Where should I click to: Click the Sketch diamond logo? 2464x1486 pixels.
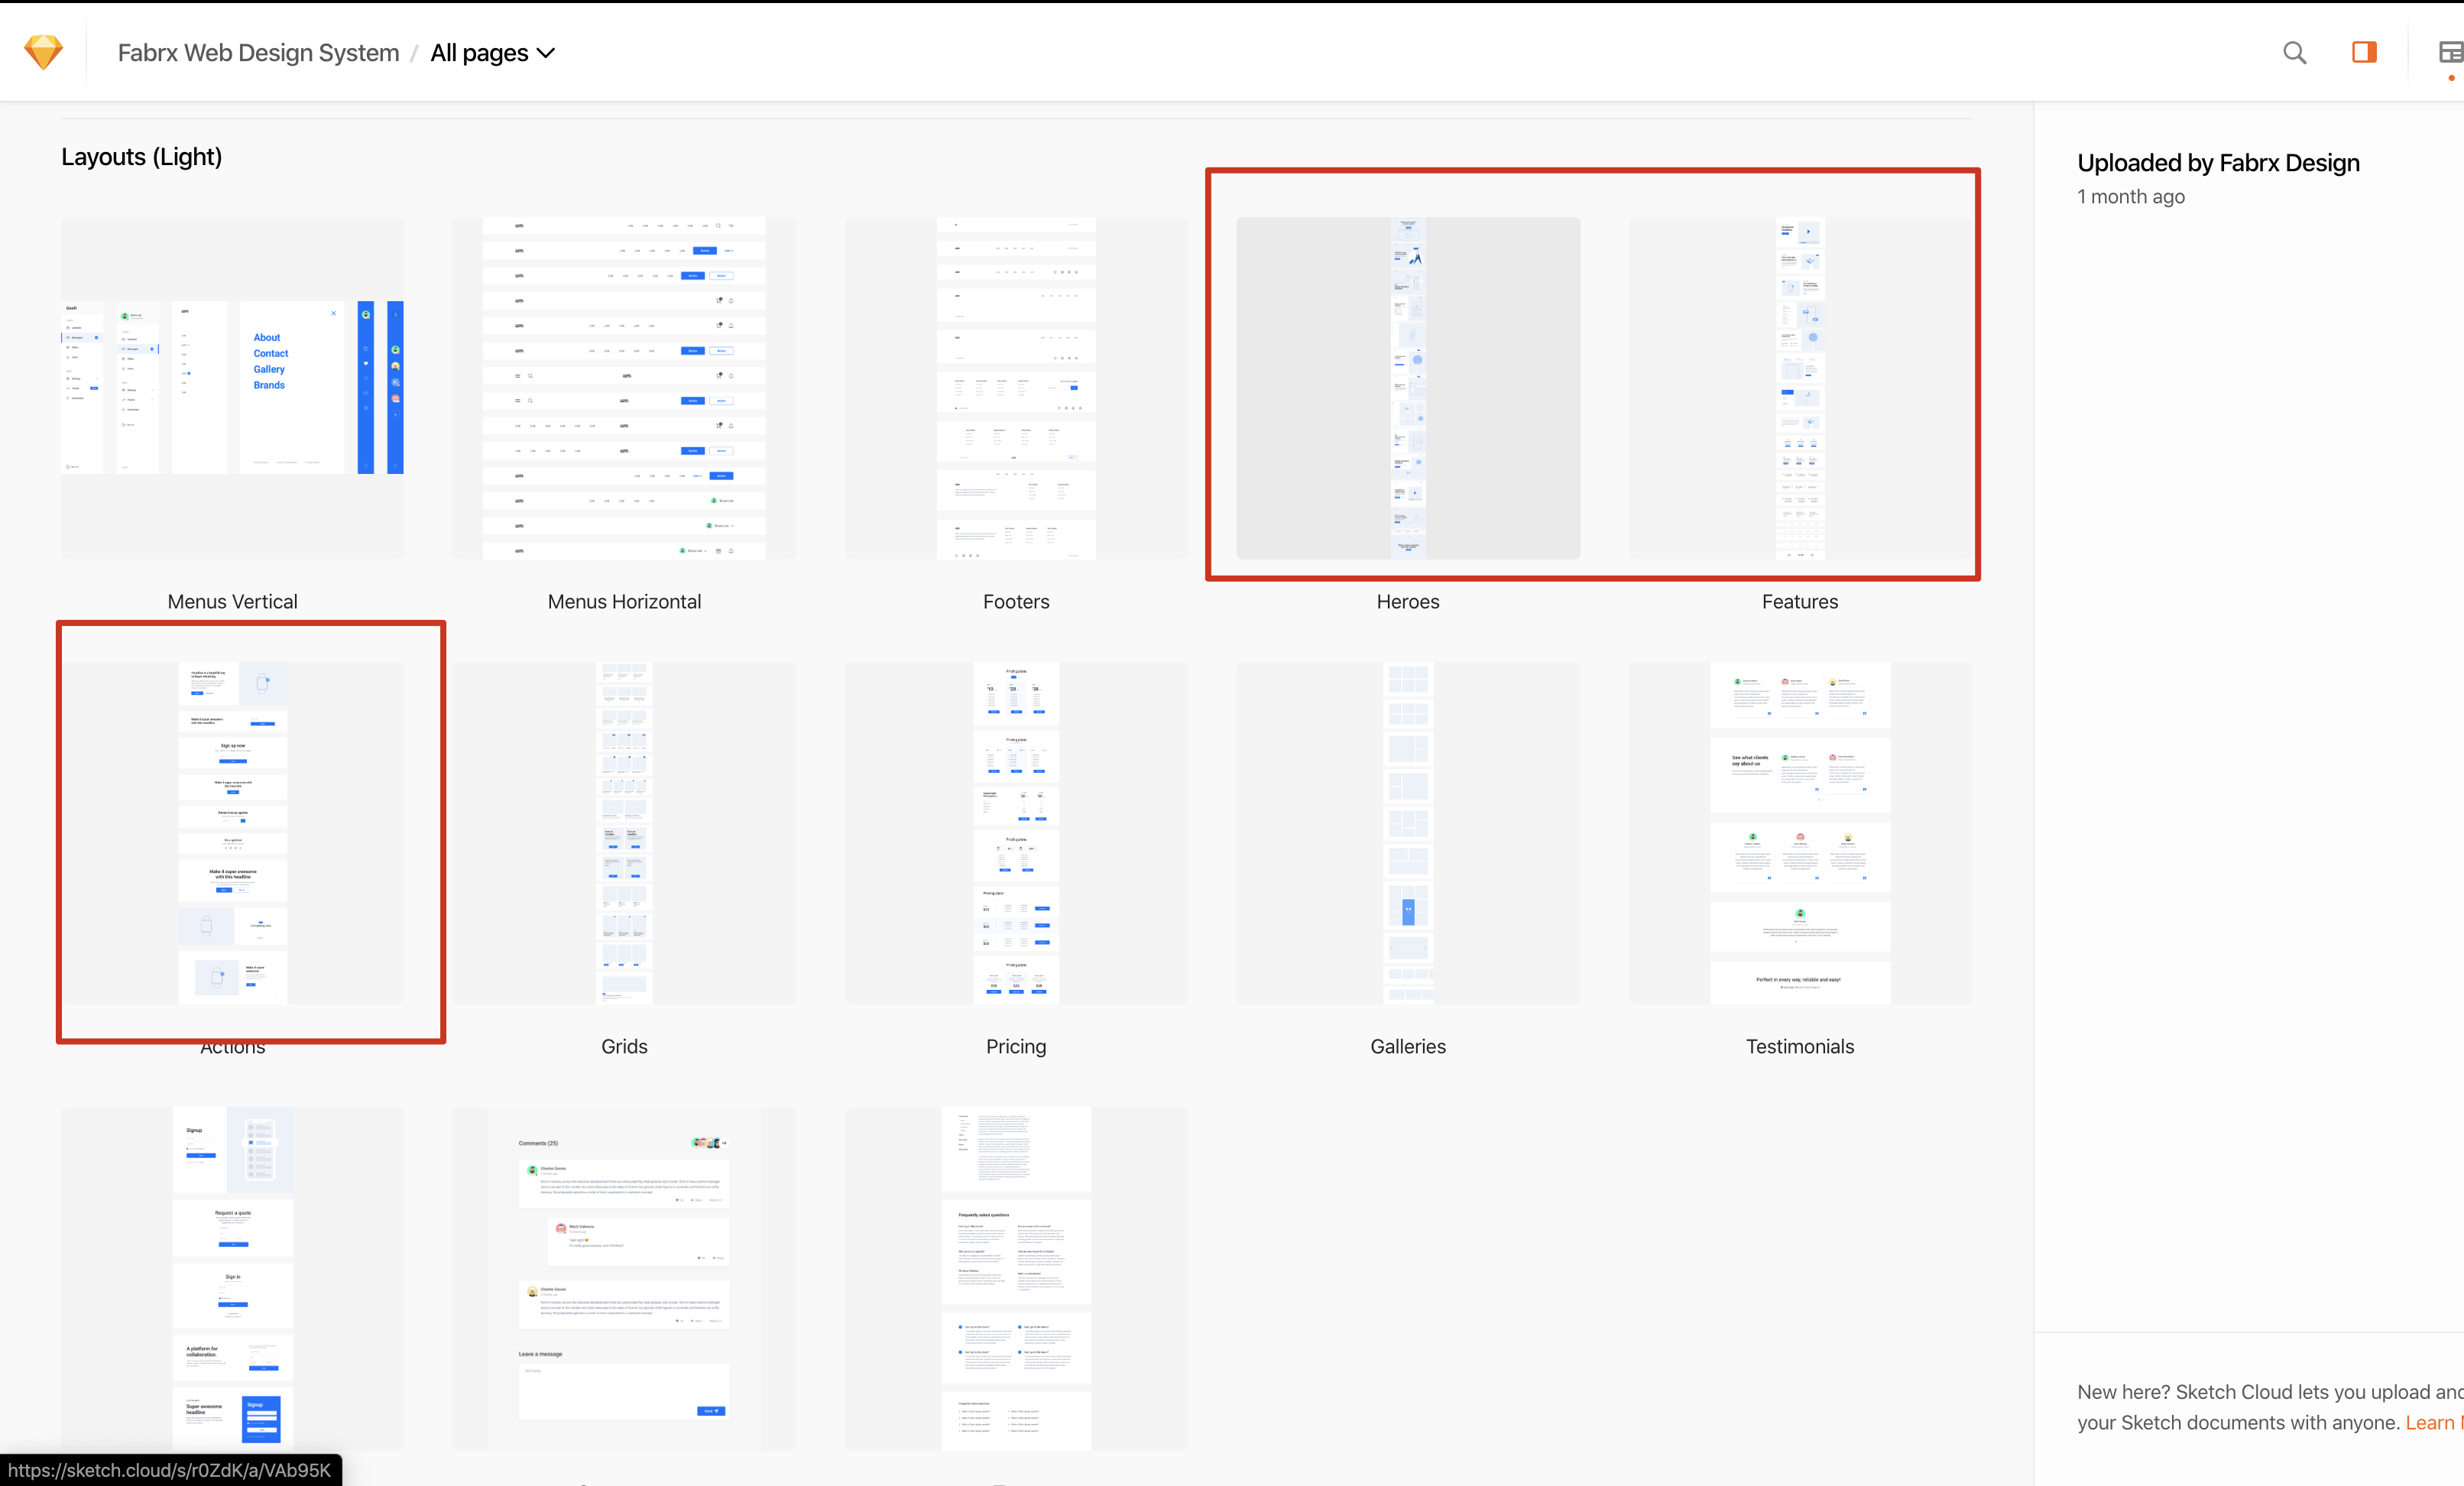pyautogui.click(x=43, y=52)
